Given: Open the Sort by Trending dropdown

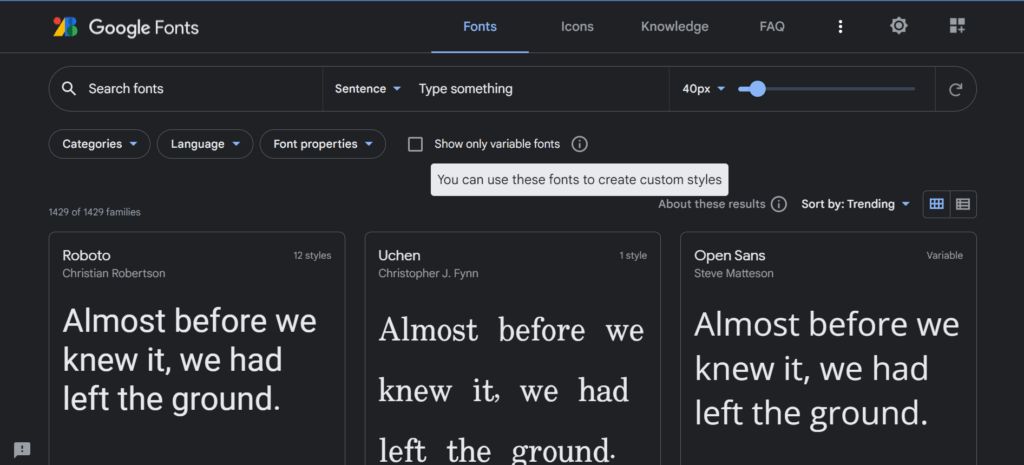Looking at the screenshot, I should 856,204.
